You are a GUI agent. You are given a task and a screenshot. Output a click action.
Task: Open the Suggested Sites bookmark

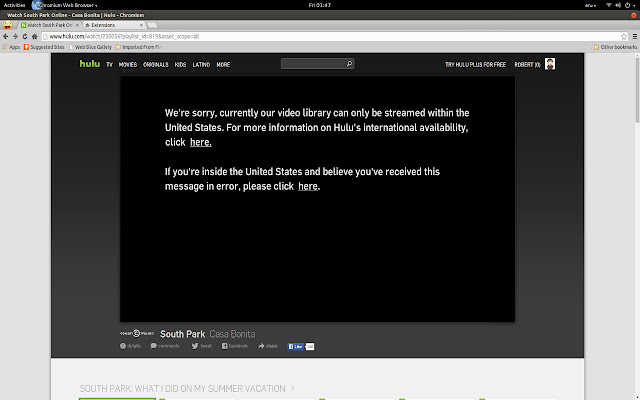tap(44, 47)
